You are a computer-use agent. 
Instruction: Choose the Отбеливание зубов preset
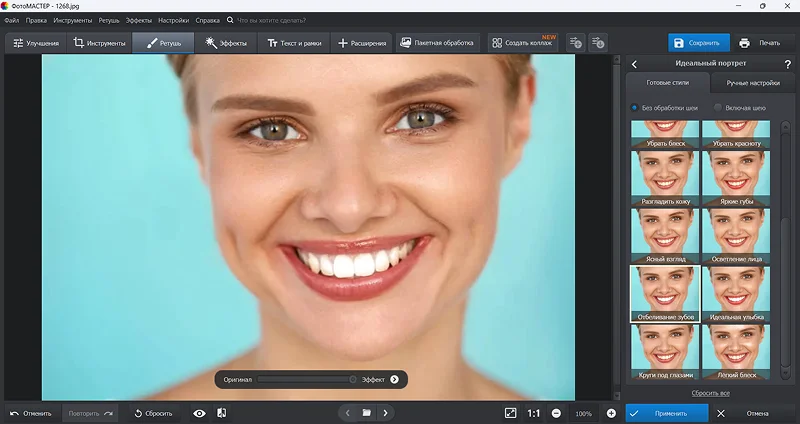pos(665,294)
